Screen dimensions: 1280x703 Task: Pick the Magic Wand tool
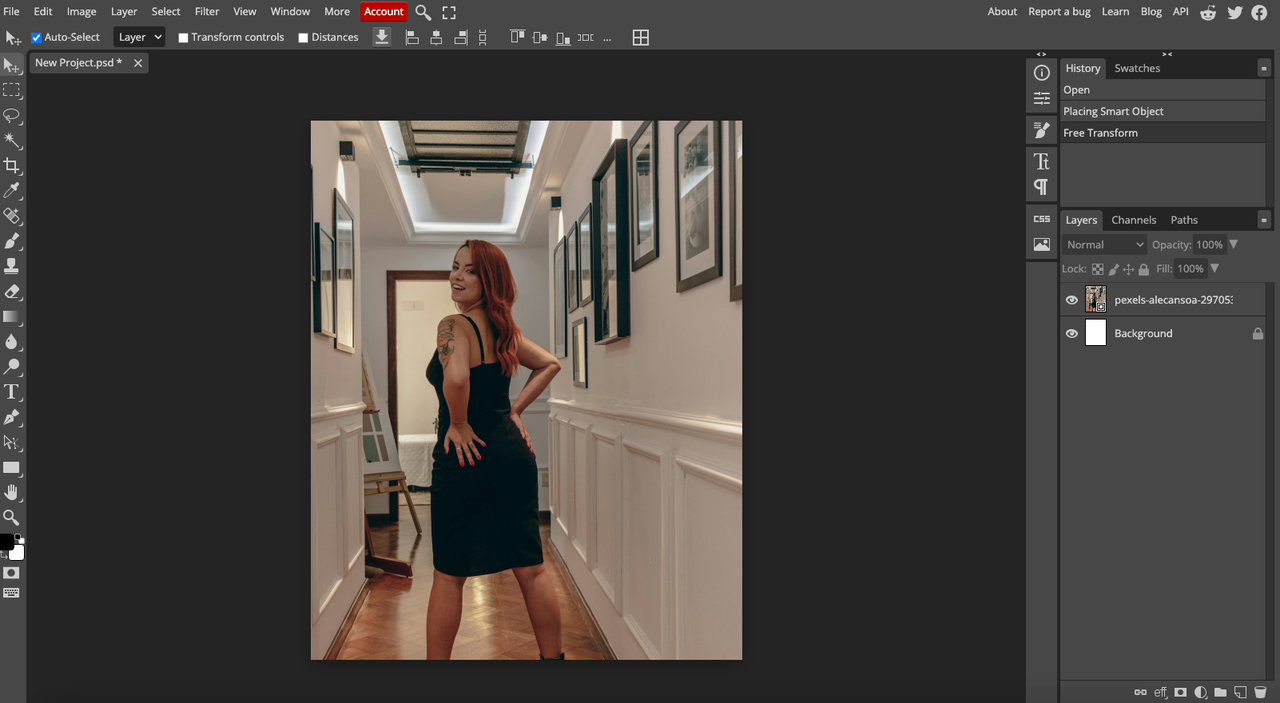tap(11, 141)
